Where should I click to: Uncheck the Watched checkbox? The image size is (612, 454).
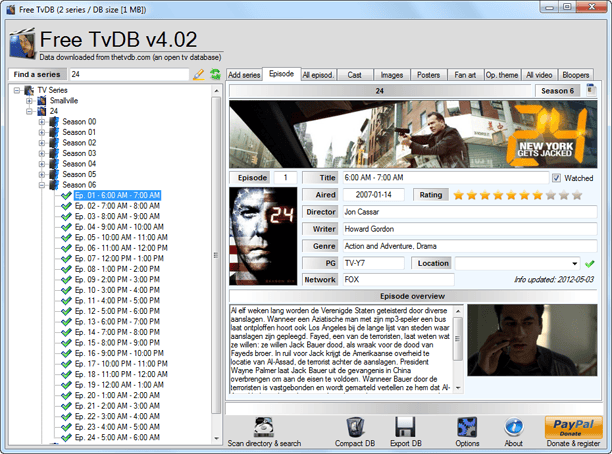(x=556, y=178)
